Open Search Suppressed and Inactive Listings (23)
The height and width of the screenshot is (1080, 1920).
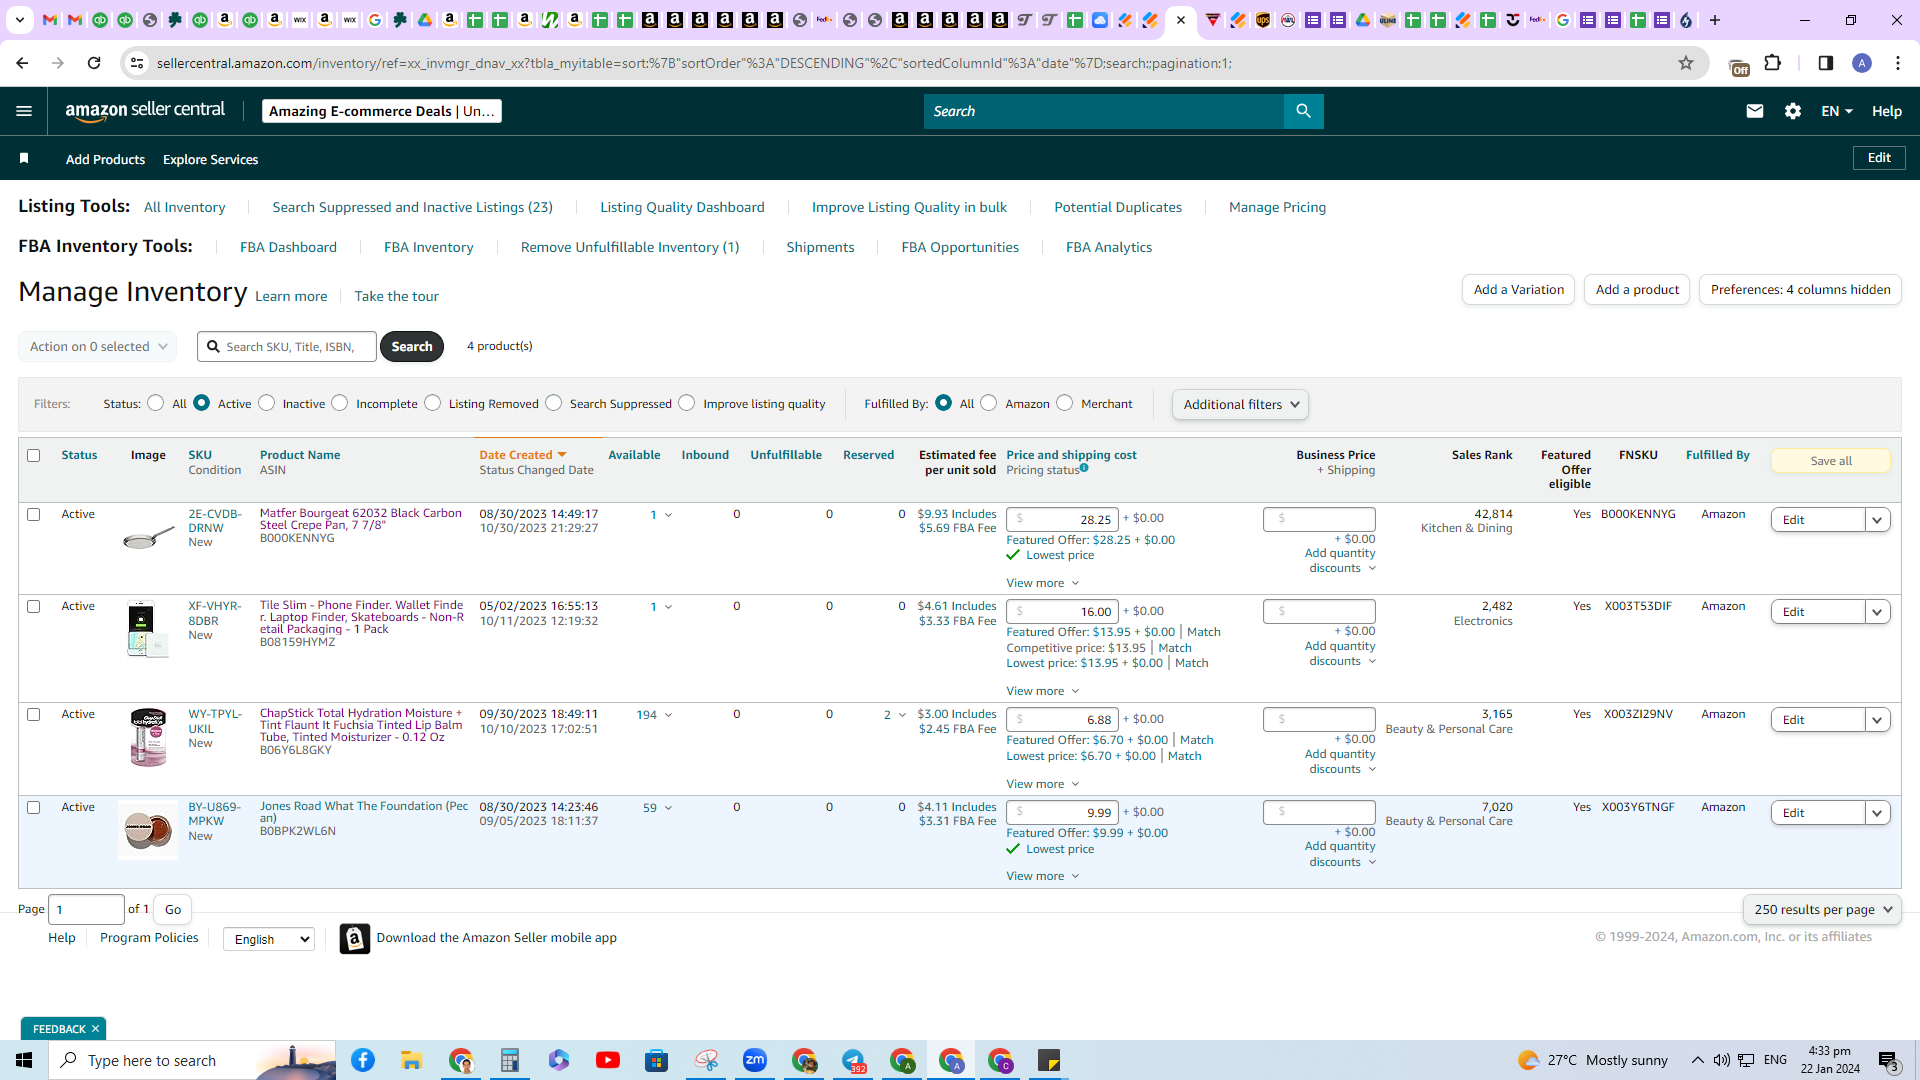tap(412, 207)
